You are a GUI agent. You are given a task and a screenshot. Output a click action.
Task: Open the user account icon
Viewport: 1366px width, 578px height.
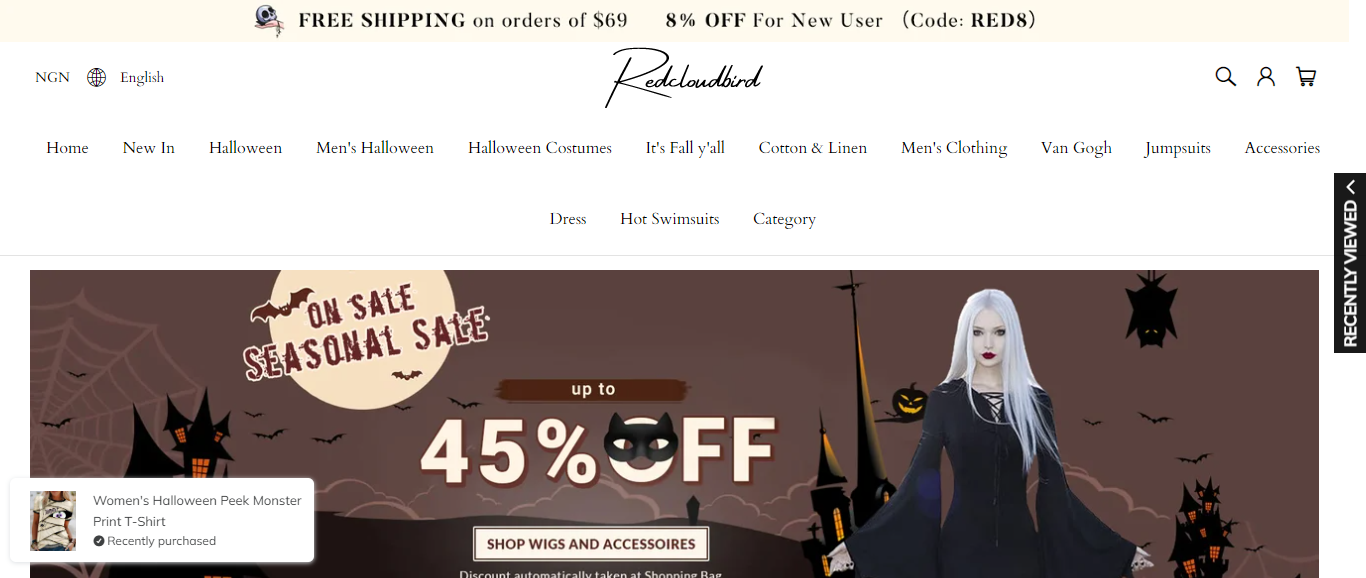pyautogui.click(x=1266, y=76)
